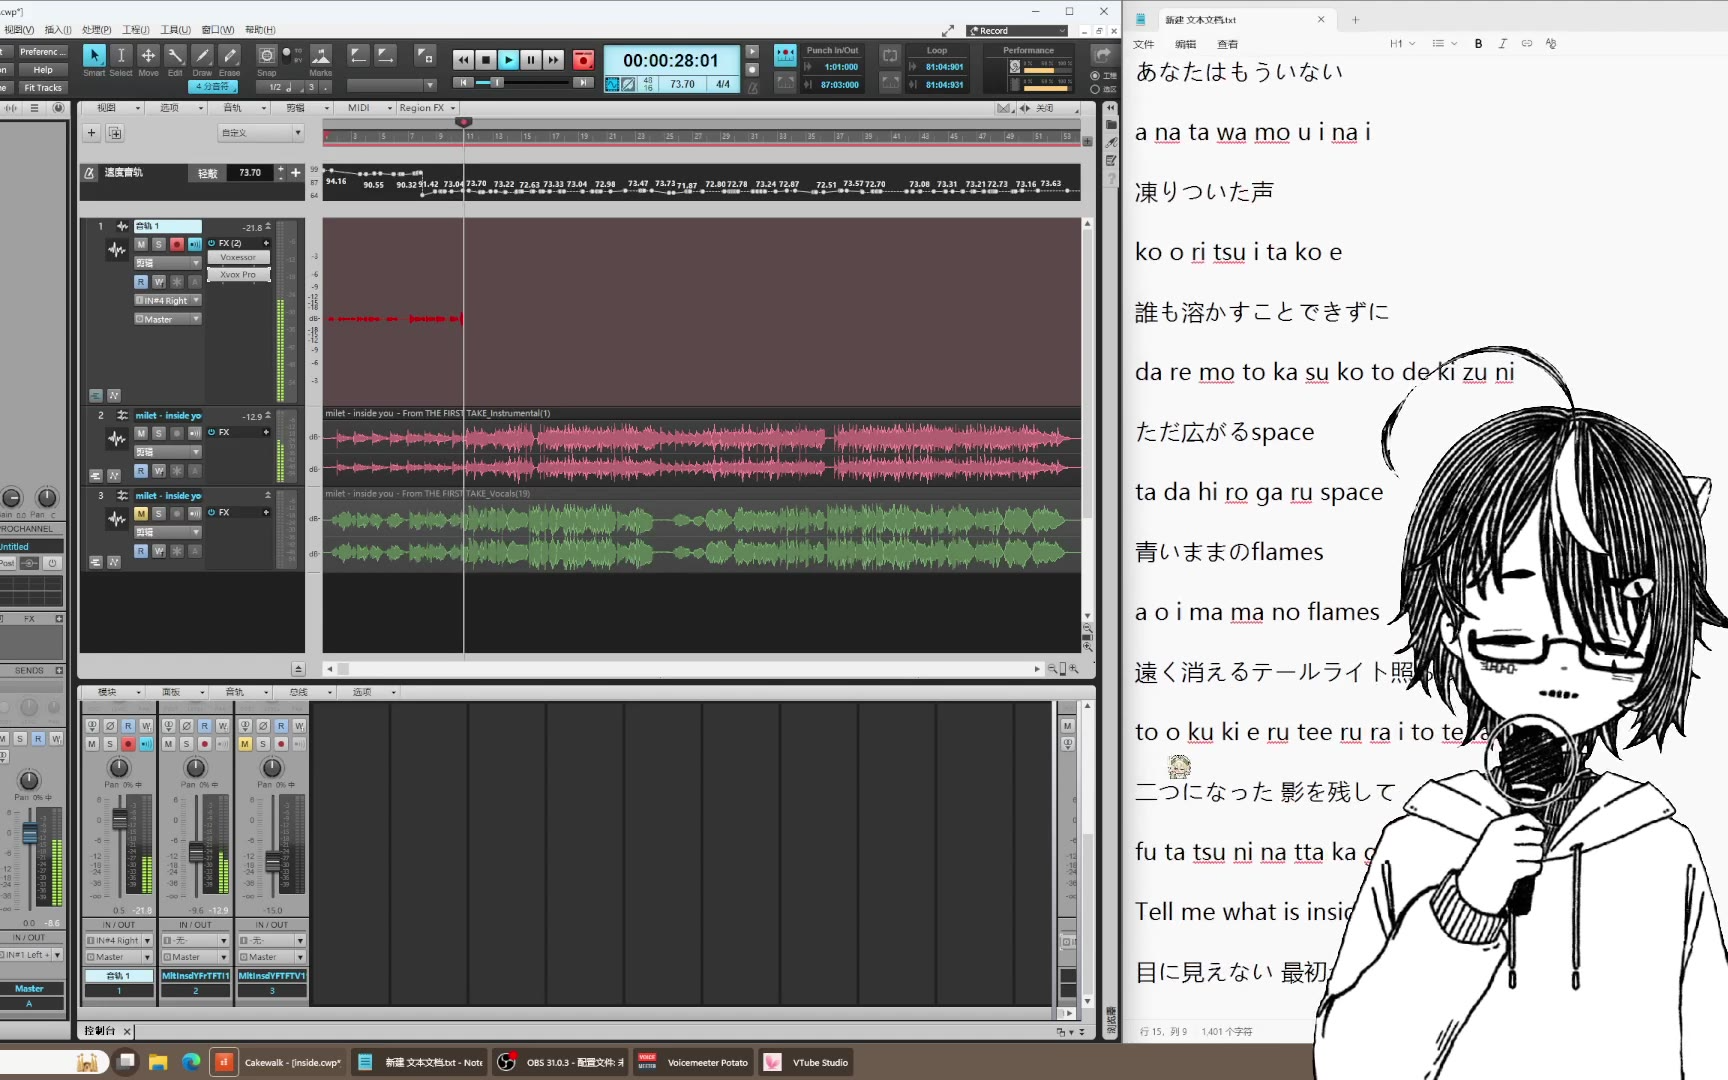Click the rewind transport button
The height and width of the screenshot is (1080, 1728).
point(463,60)
